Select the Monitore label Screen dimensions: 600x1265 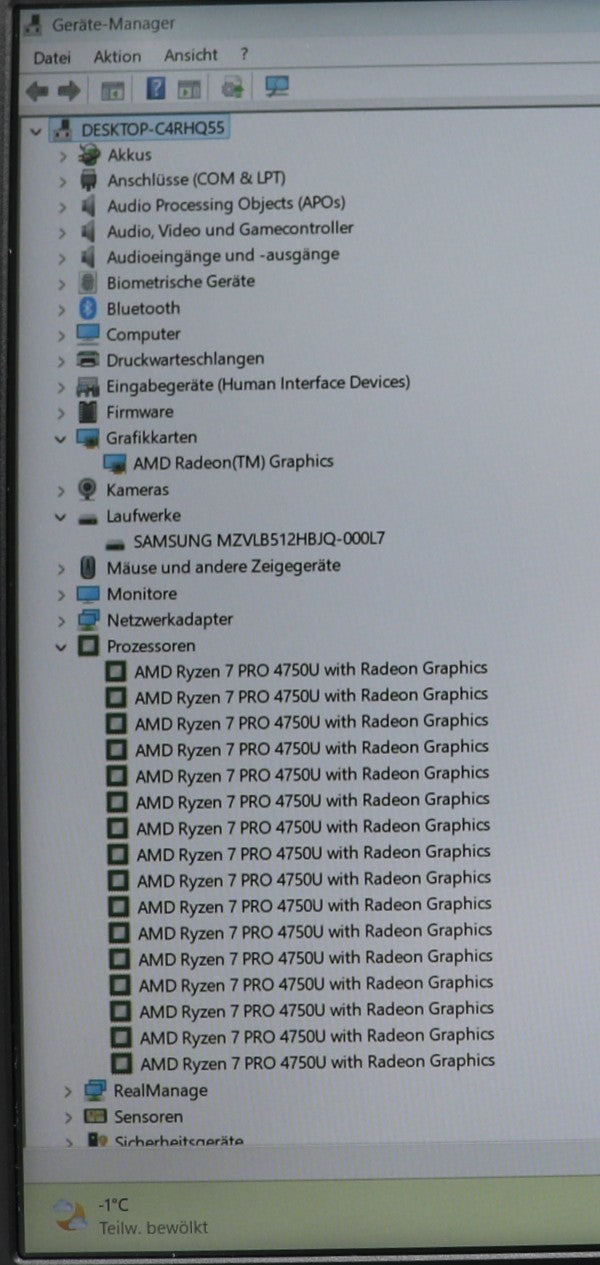[141, 593]
